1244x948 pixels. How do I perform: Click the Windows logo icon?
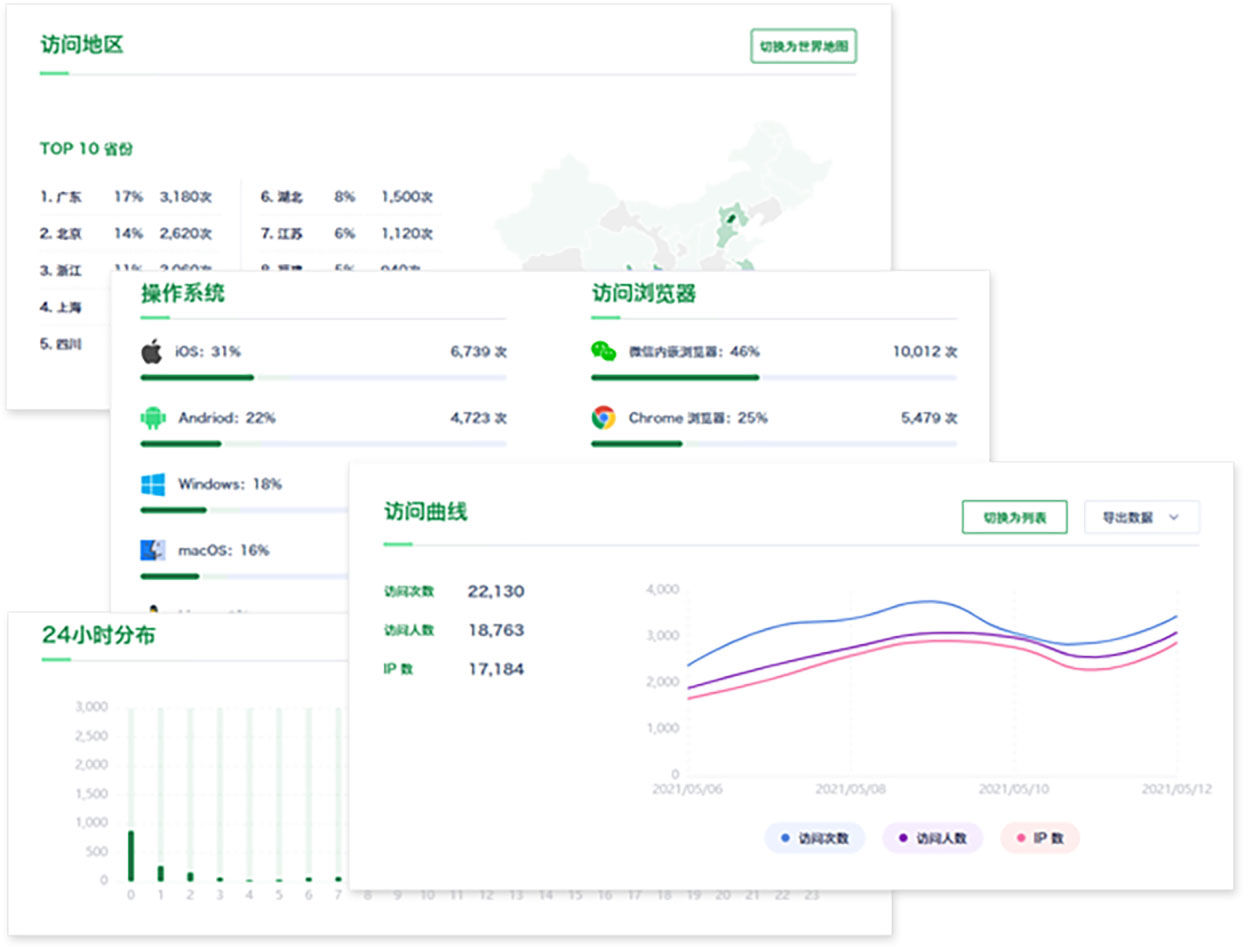(152, 485)
